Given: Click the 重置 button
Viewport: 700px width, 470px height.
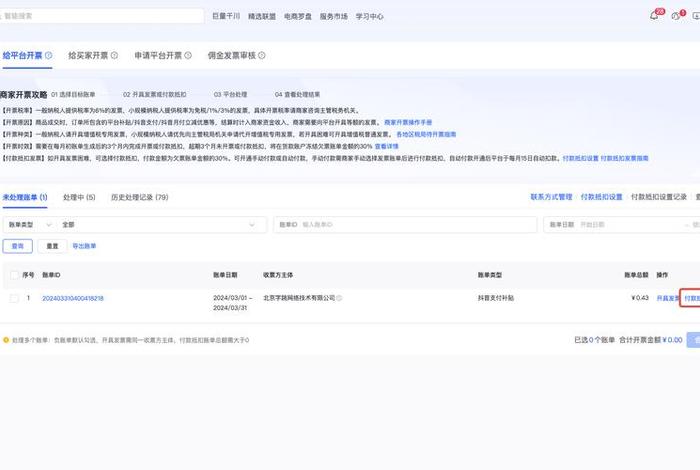Looking at the screenshot, I should coord(52,246).
